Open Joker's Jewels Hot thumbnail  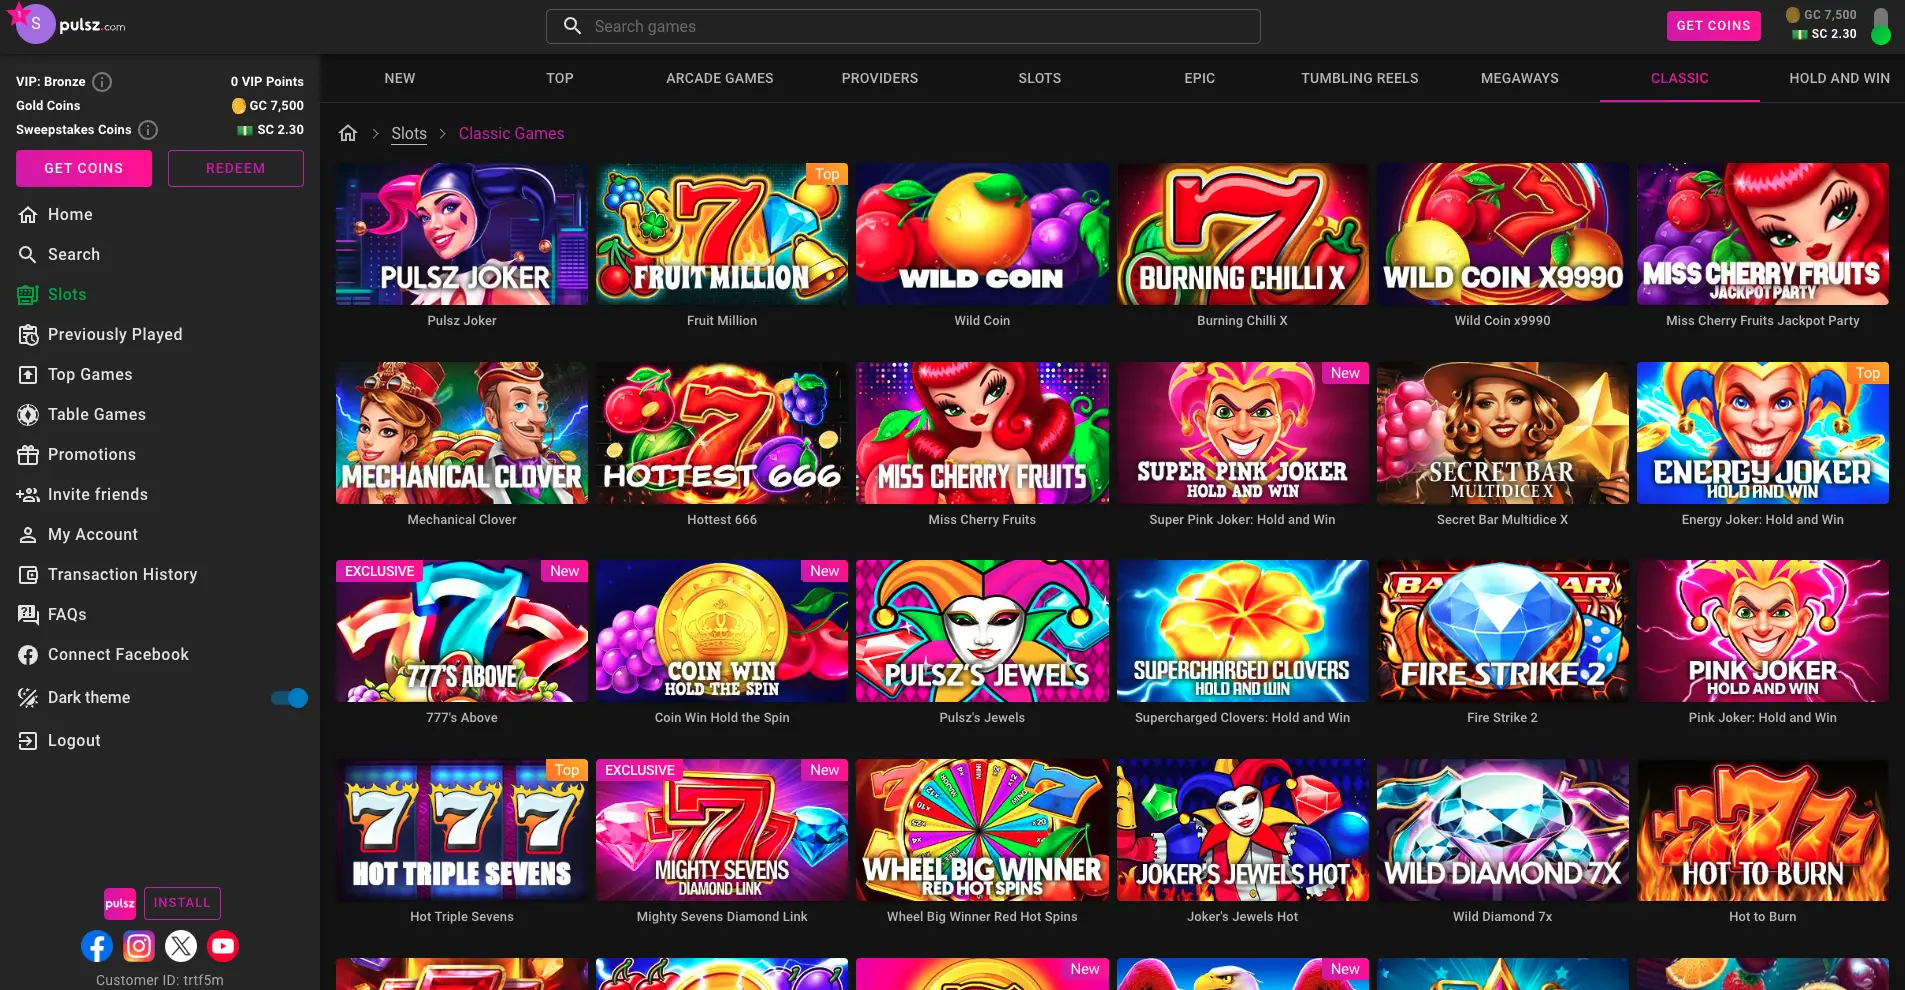coord(1243,830)
